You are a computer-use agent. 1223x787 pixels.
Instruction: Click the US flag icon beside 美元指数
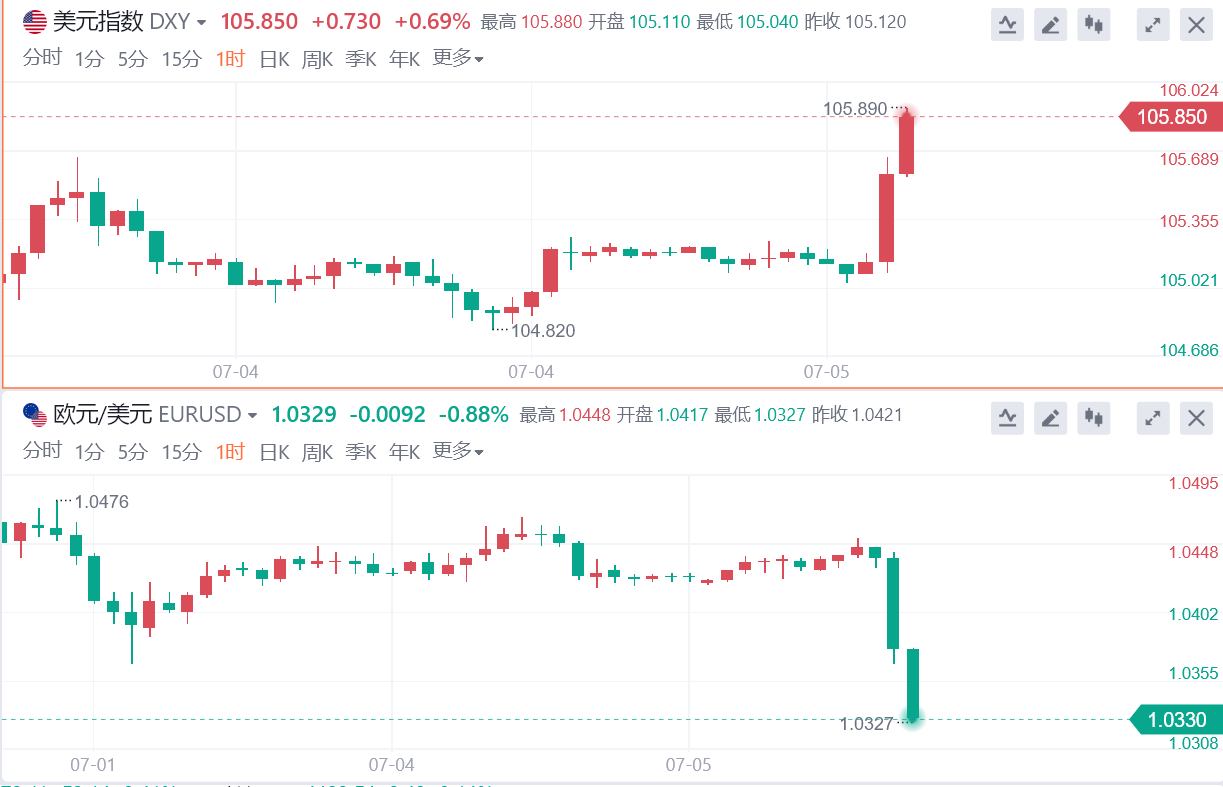click(x=35, y=22)
